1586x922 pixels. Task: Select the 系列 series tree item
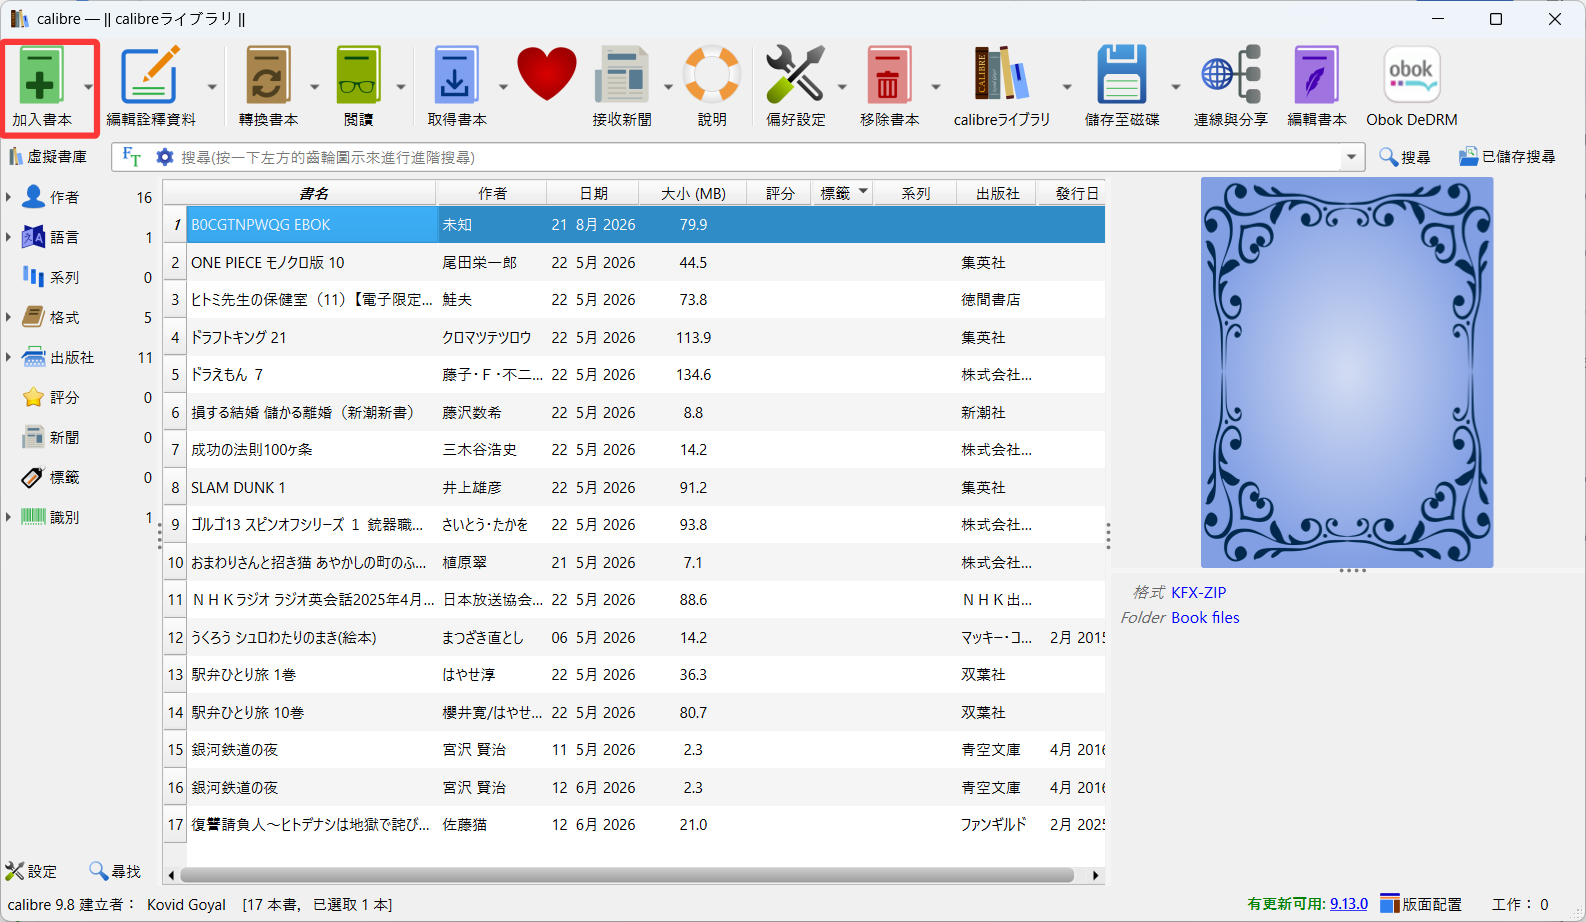click(64, 277)
